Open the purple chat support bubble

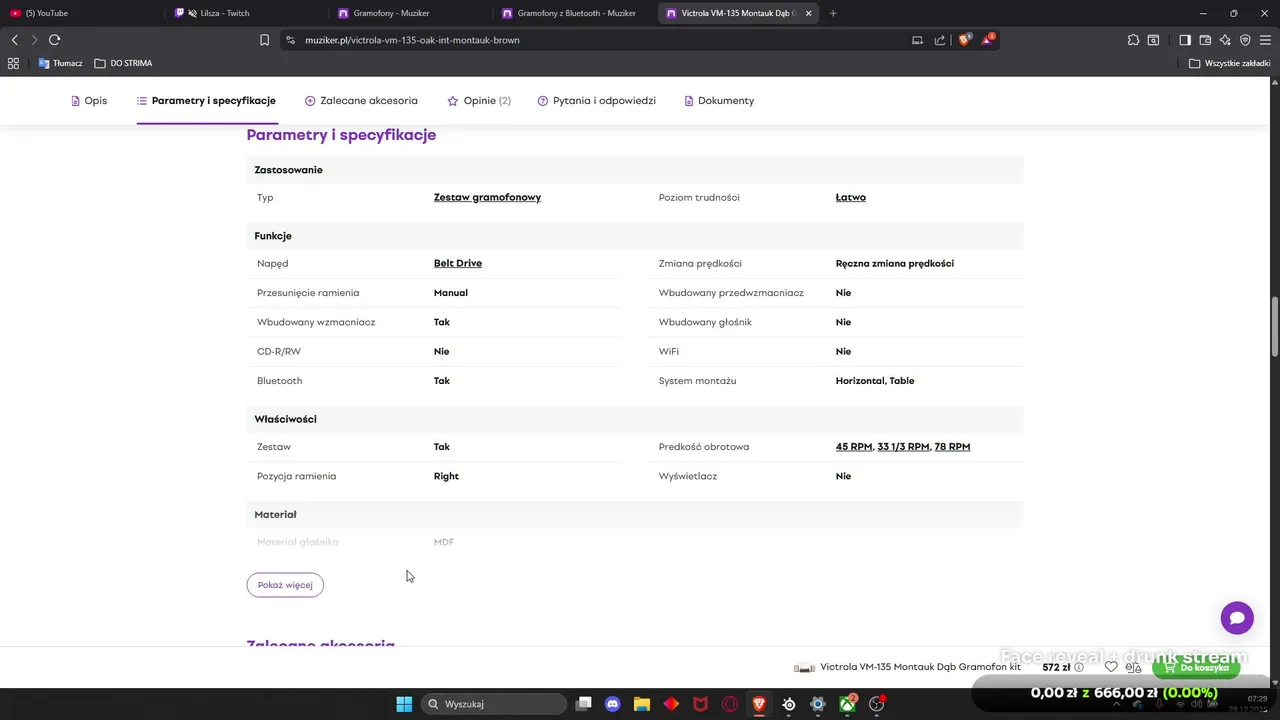[1237, 618]
